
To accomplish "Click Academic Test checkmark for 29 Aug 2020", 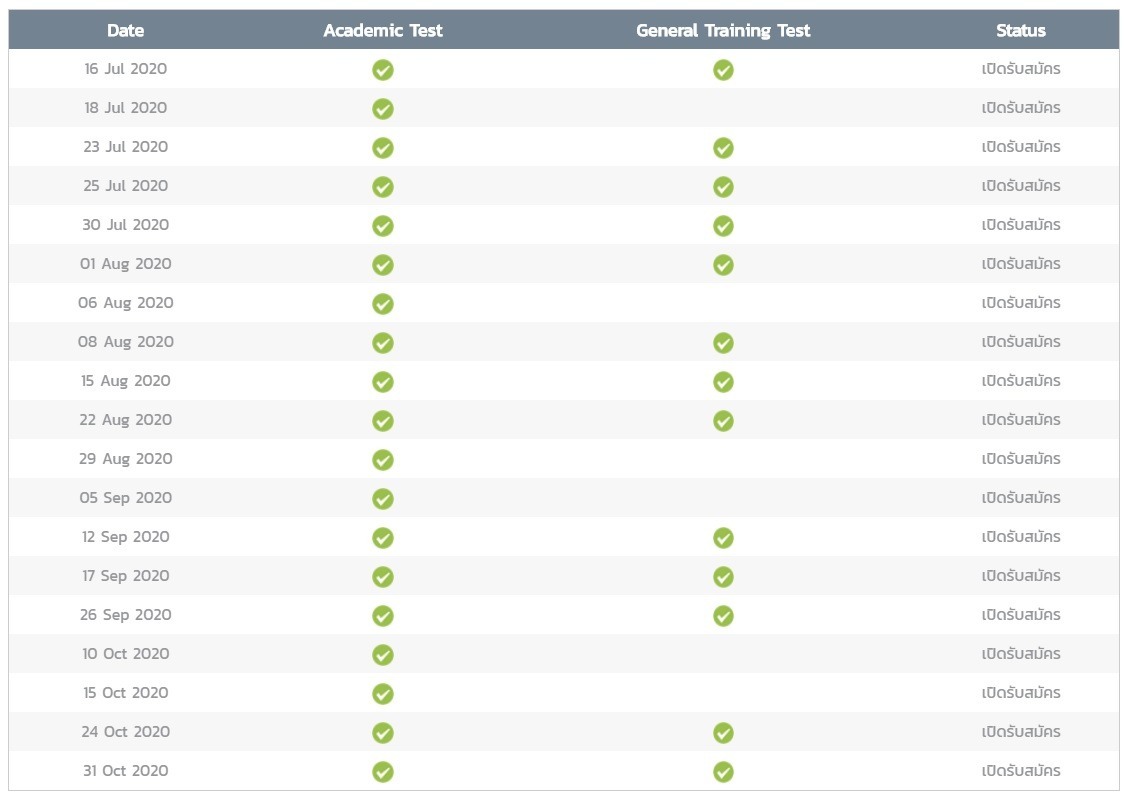I will [x=383, y=460].
